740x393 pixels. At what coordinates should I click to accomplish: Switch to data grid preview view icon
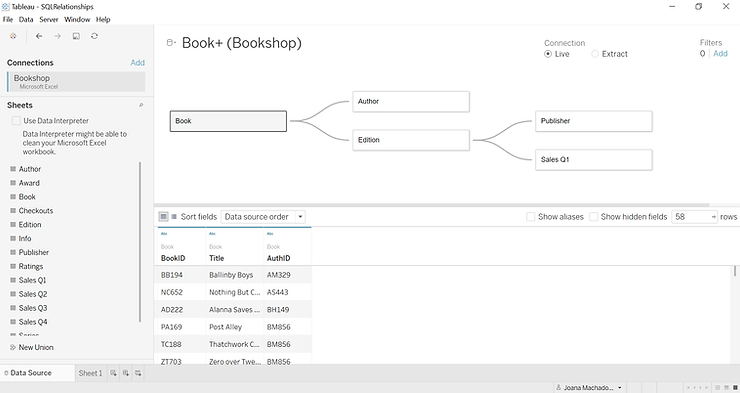163,217
